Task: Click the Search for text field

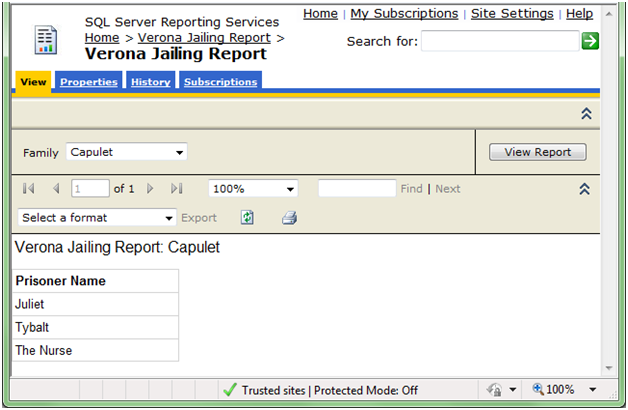Action: 499,41
